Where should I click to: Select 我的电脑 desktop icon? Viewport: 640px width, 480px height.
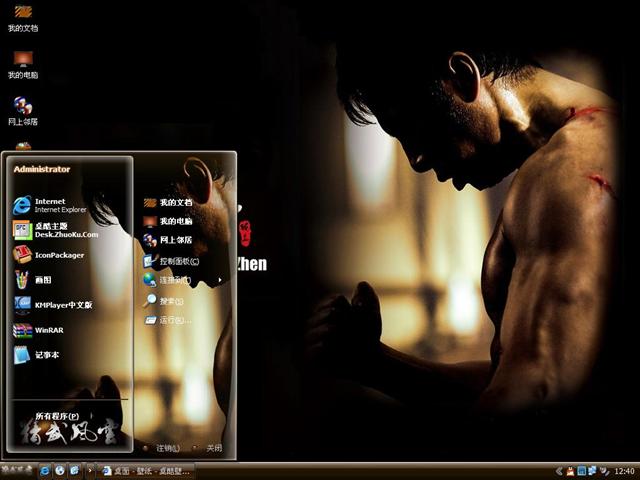pos(23,64)
